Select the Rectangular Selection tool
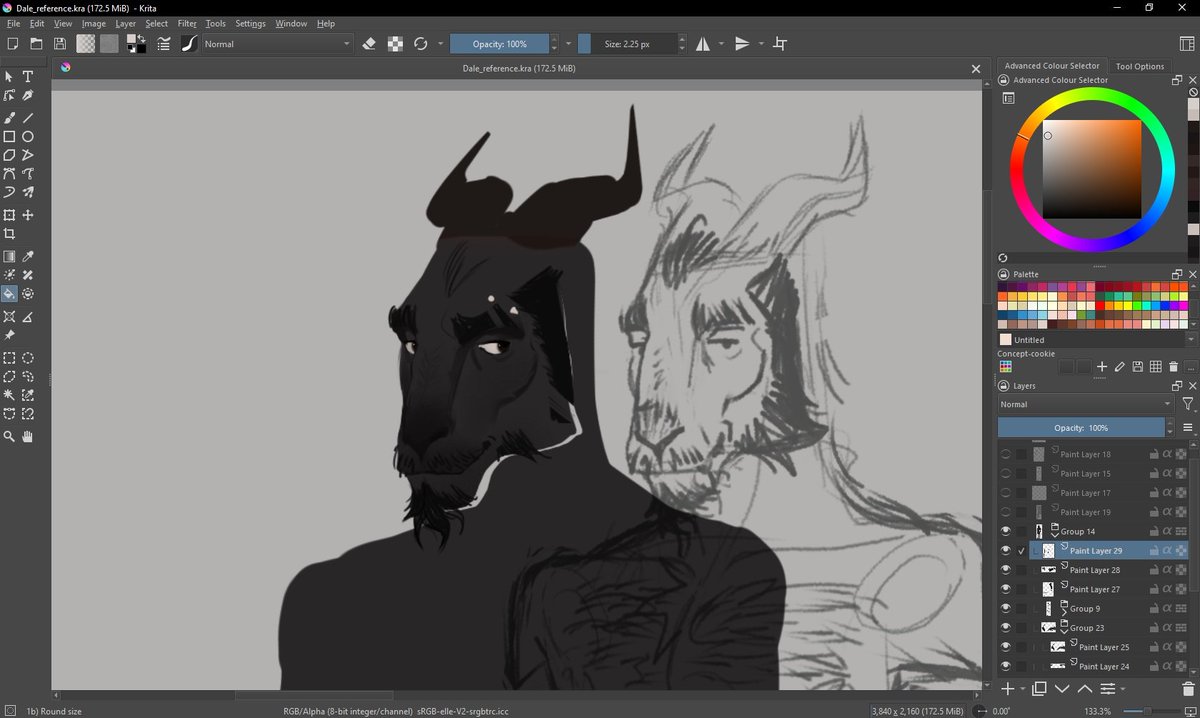Viewport: 1200px width, 718px height. coord(9,358)
